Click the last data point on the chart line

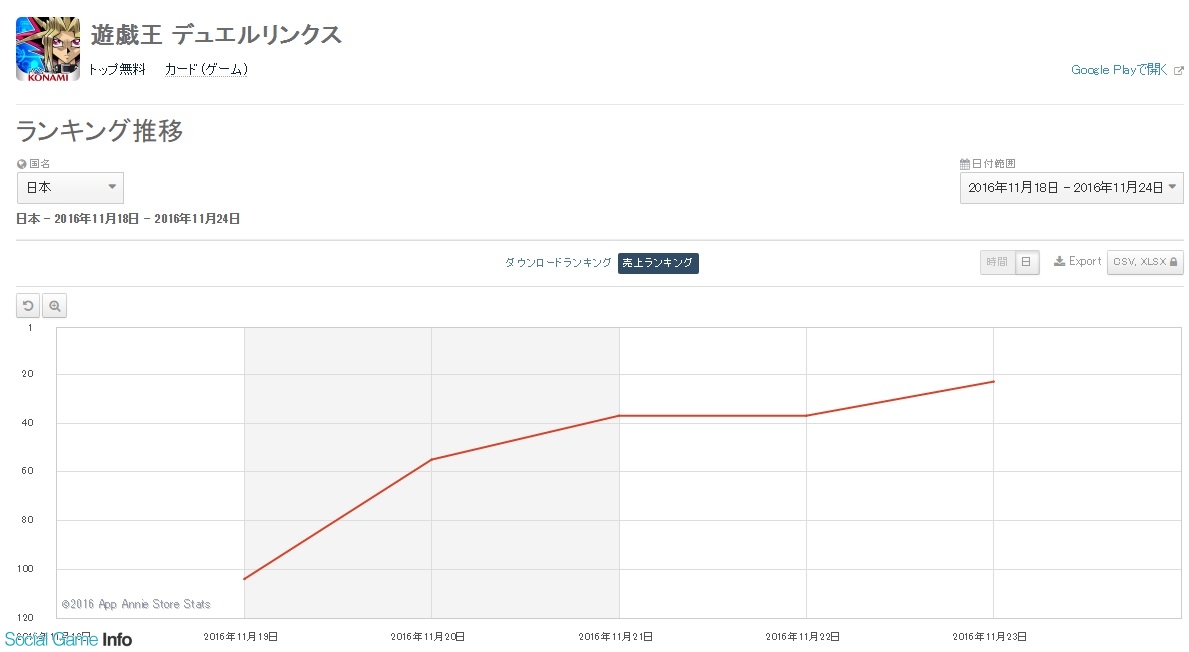[x=993, y=381]
